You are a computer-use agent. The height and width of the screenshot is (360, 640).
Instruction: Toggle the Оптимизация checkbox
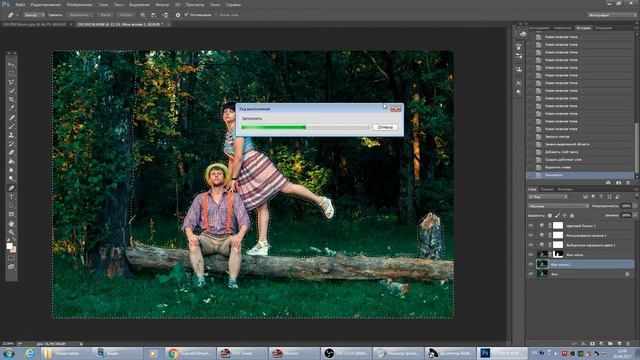point(186,15)
